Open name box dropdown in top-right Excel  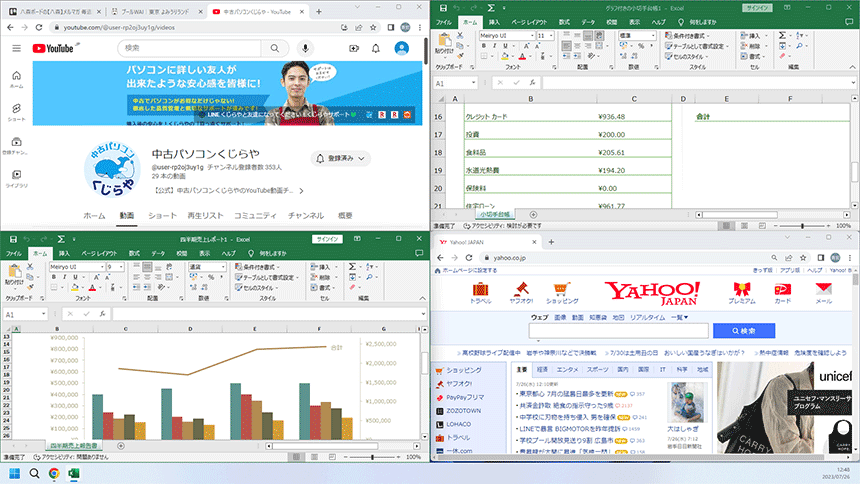pyautogui.click(x=473, y=83)
